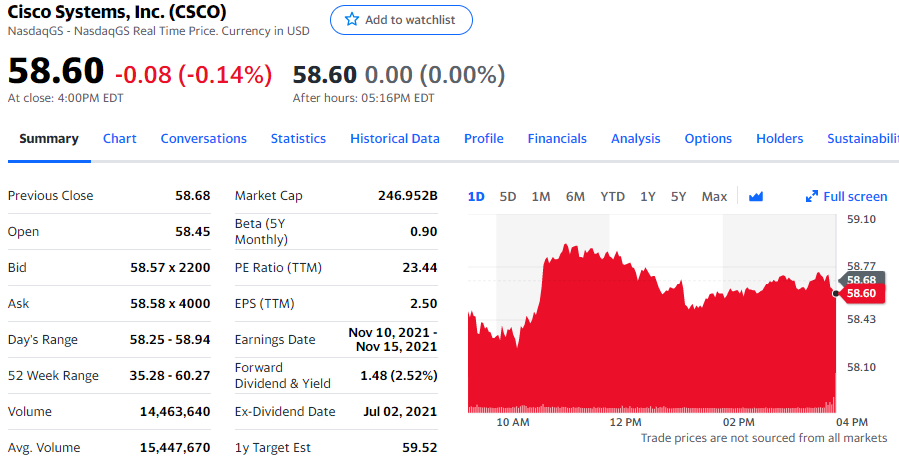This screenshot has height=464, width=899.
Task: Open the chart type area icon
Action: (x=756, y=197)
